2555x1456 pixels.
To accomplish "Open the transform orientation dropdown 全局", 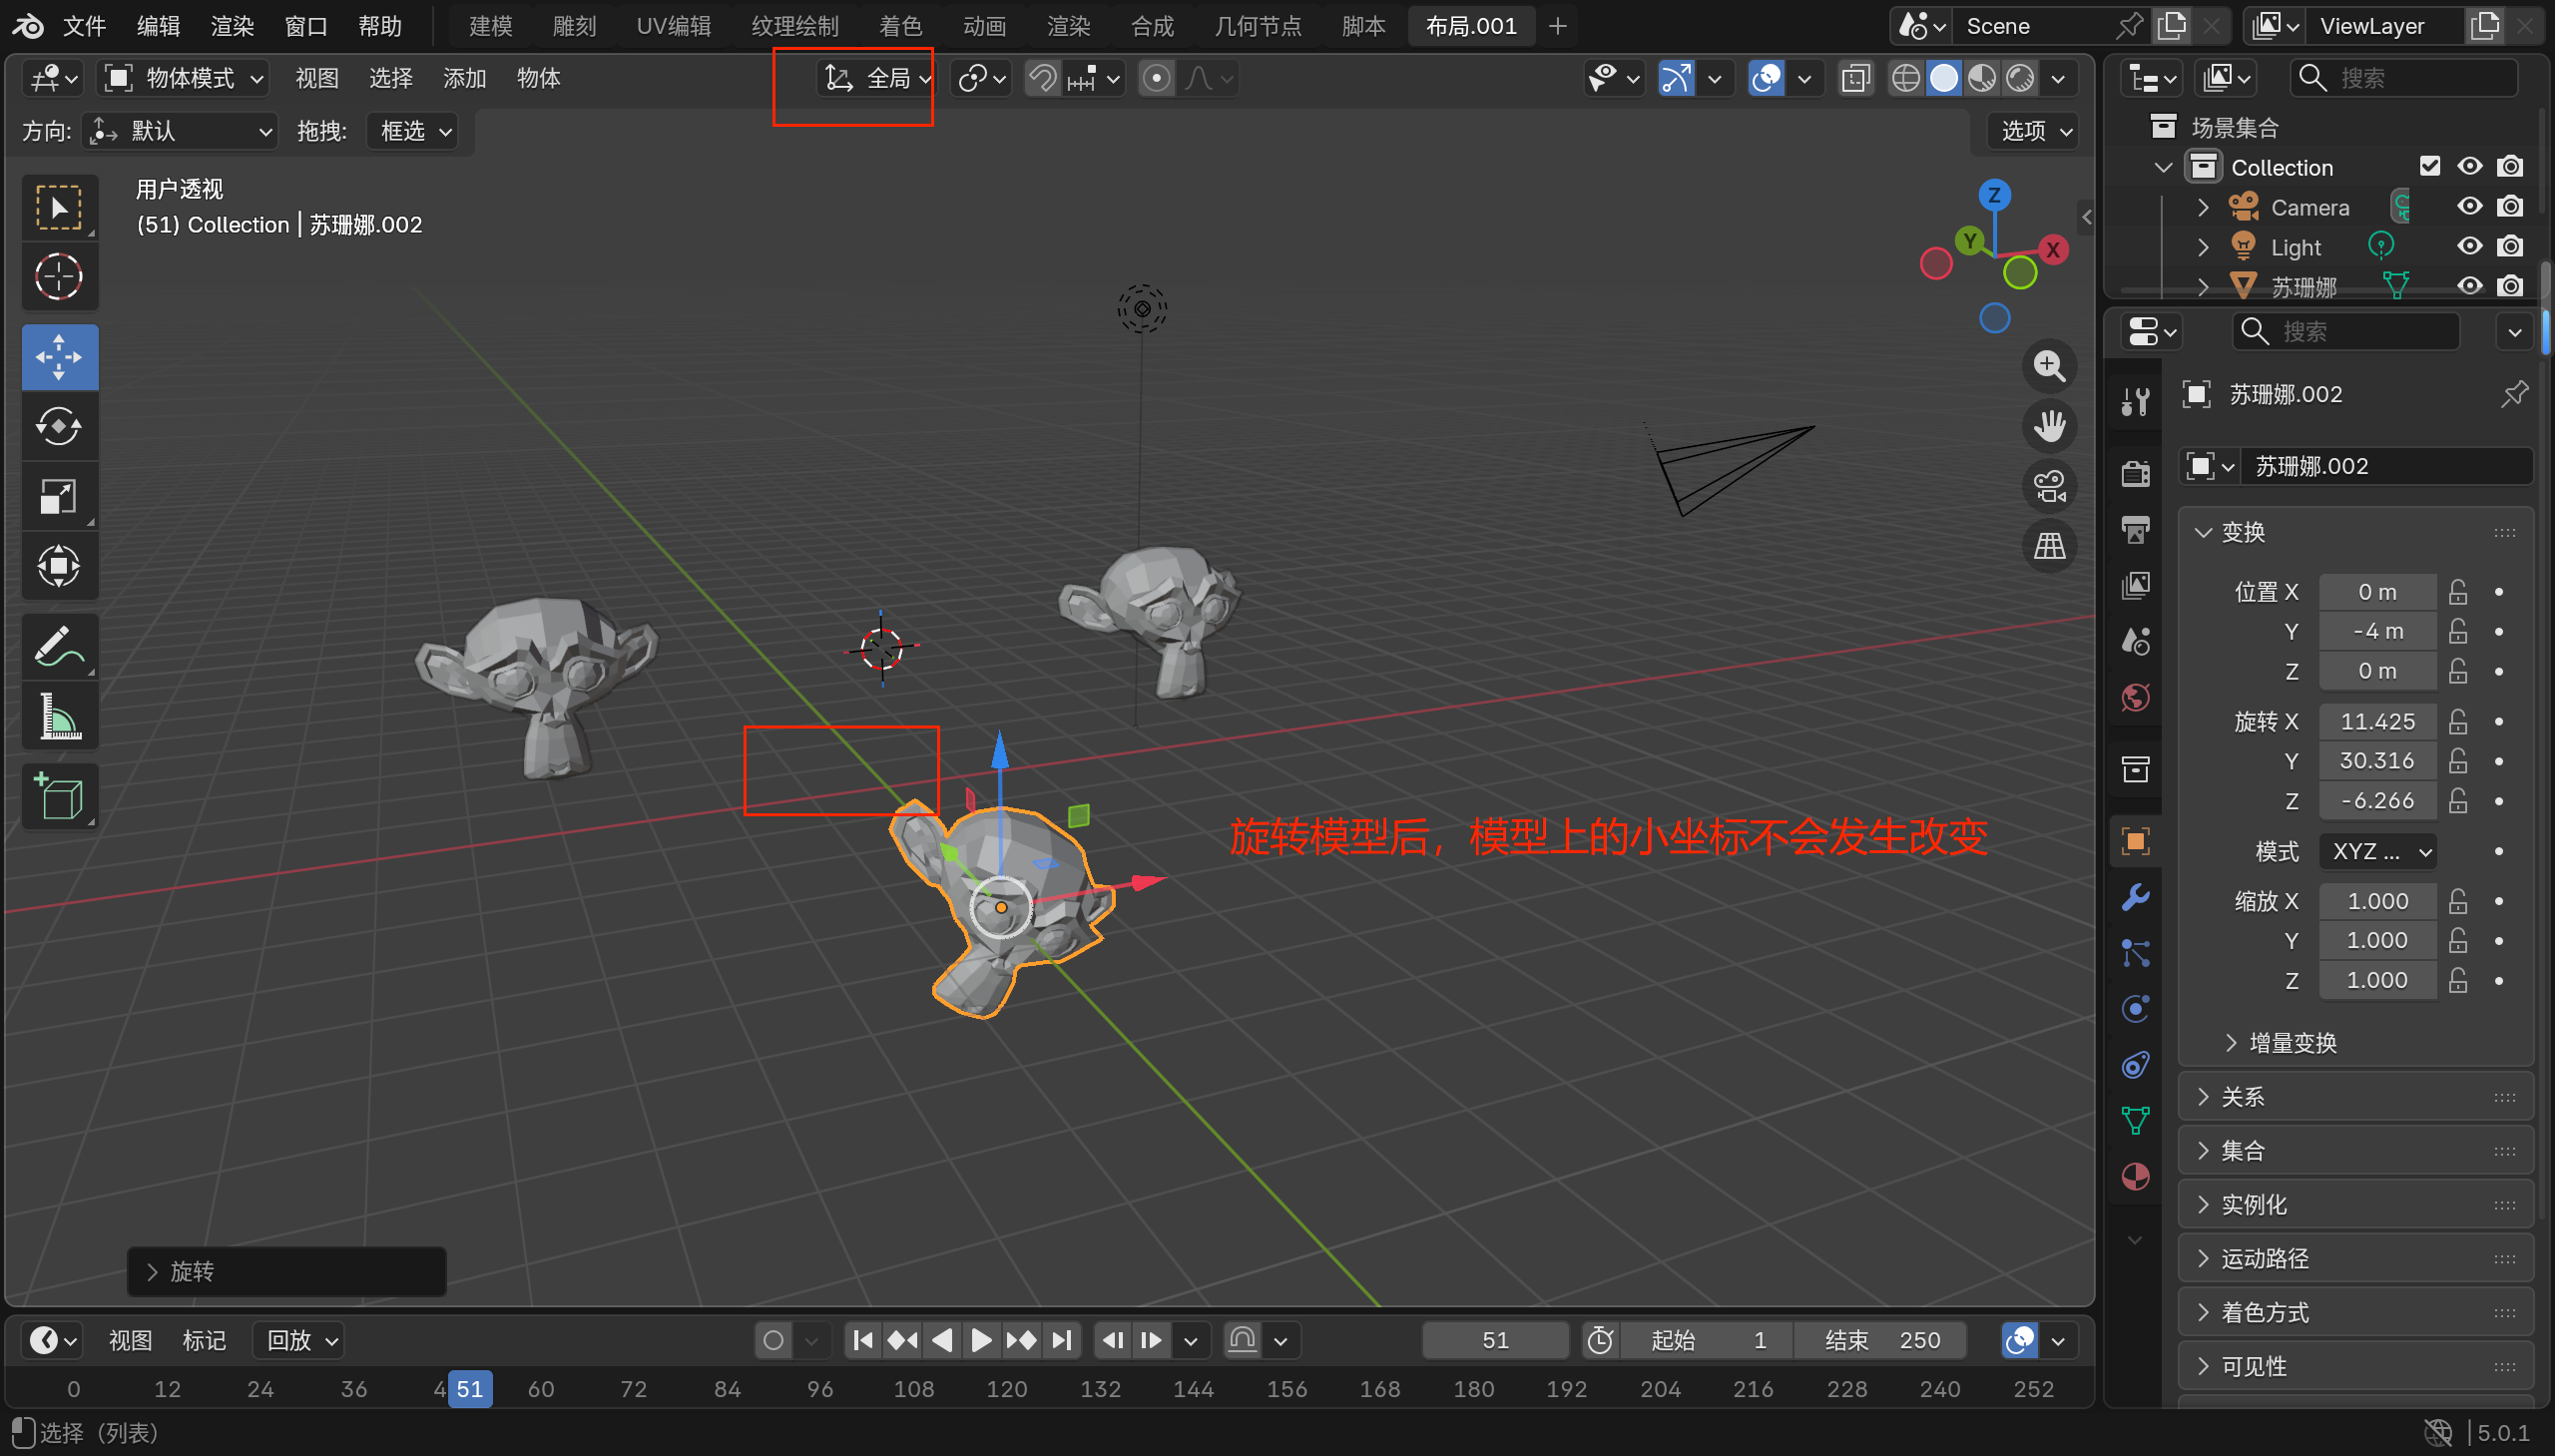I will pos(878,78).
